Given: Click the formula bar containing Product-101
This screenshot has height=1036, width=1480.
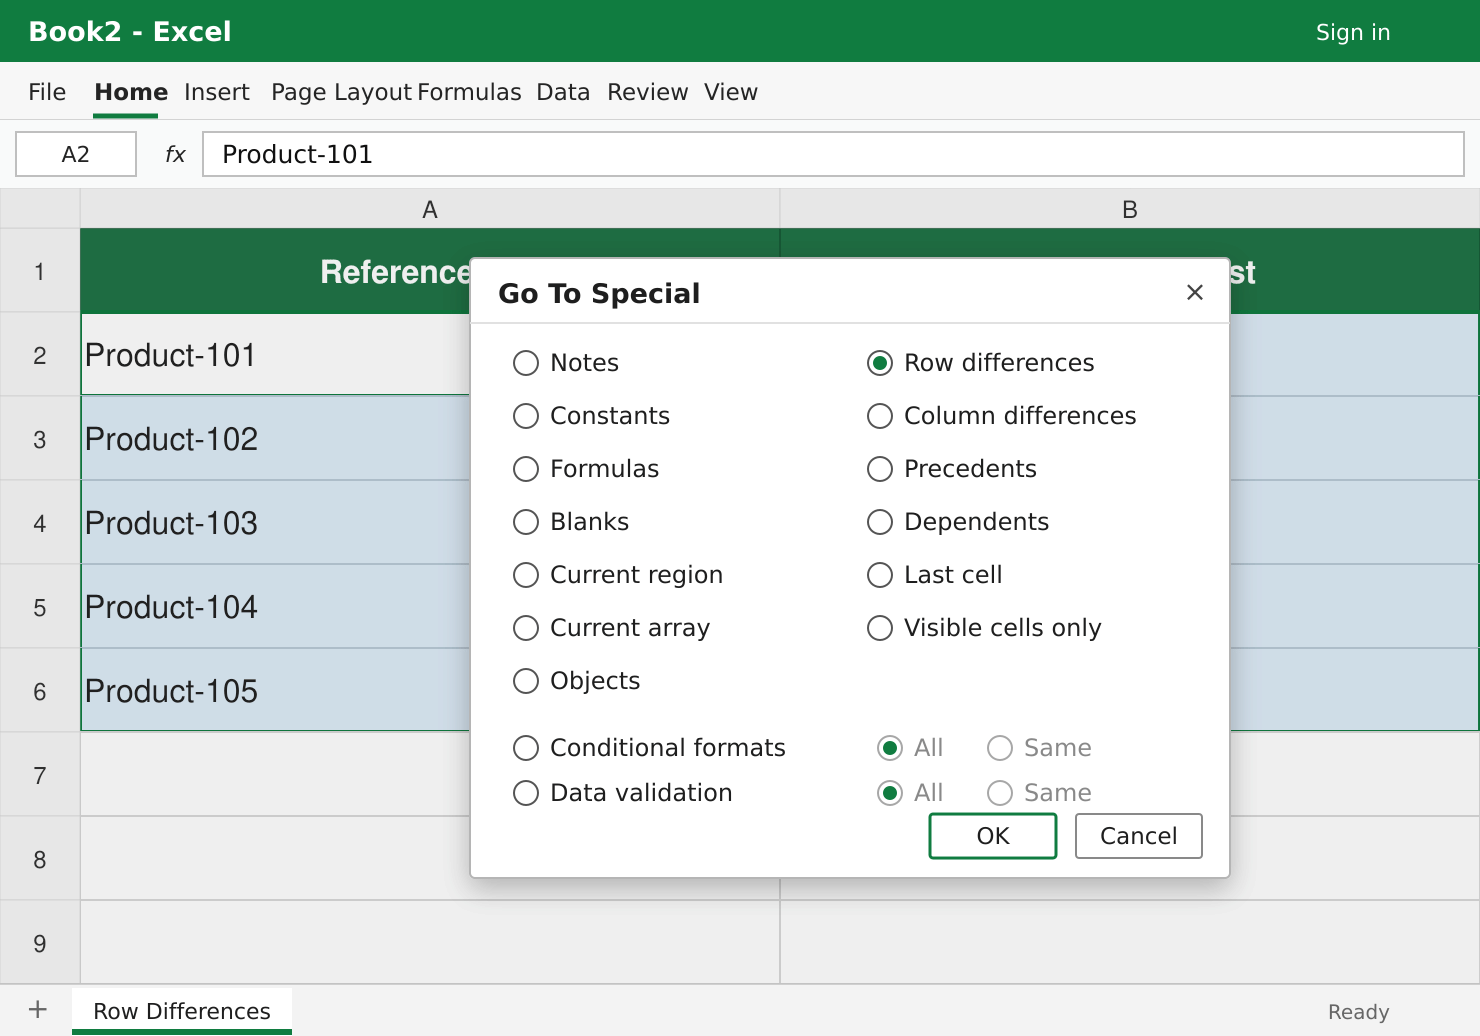Looking at the screenshot, I should coord(834,154).
